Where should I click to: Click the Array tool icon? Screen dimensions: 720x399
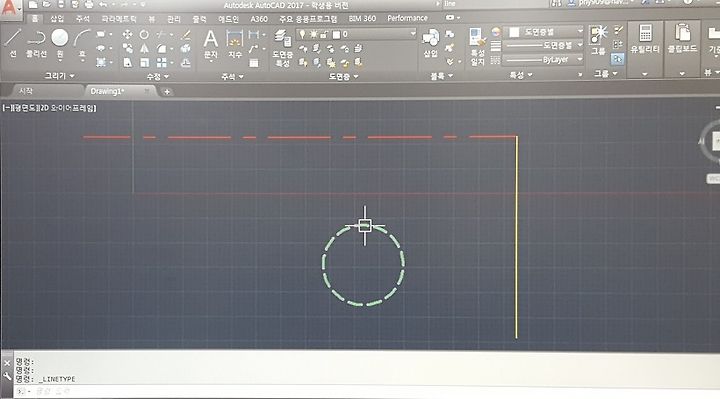coord(161,62)
